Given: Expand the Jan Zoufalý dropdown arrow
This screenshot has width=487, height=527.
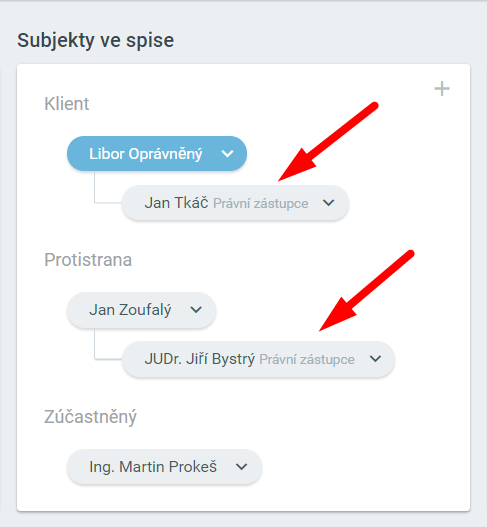Looking at the screenshot, I should point(196,310).
